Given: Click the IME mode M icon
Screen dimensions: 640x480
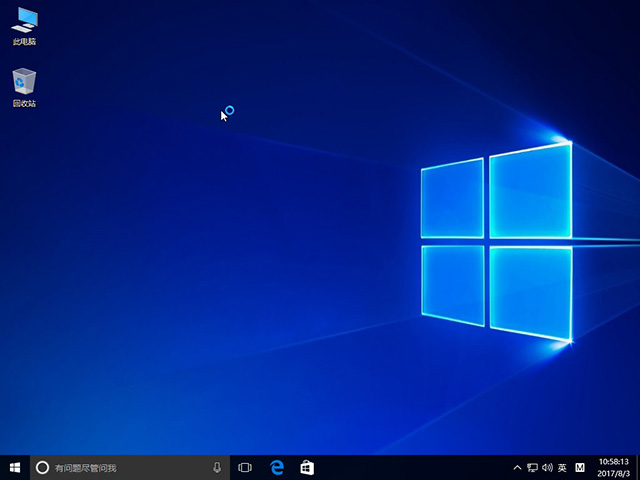Looking at the screenshot, I should [x=580, y=467].
